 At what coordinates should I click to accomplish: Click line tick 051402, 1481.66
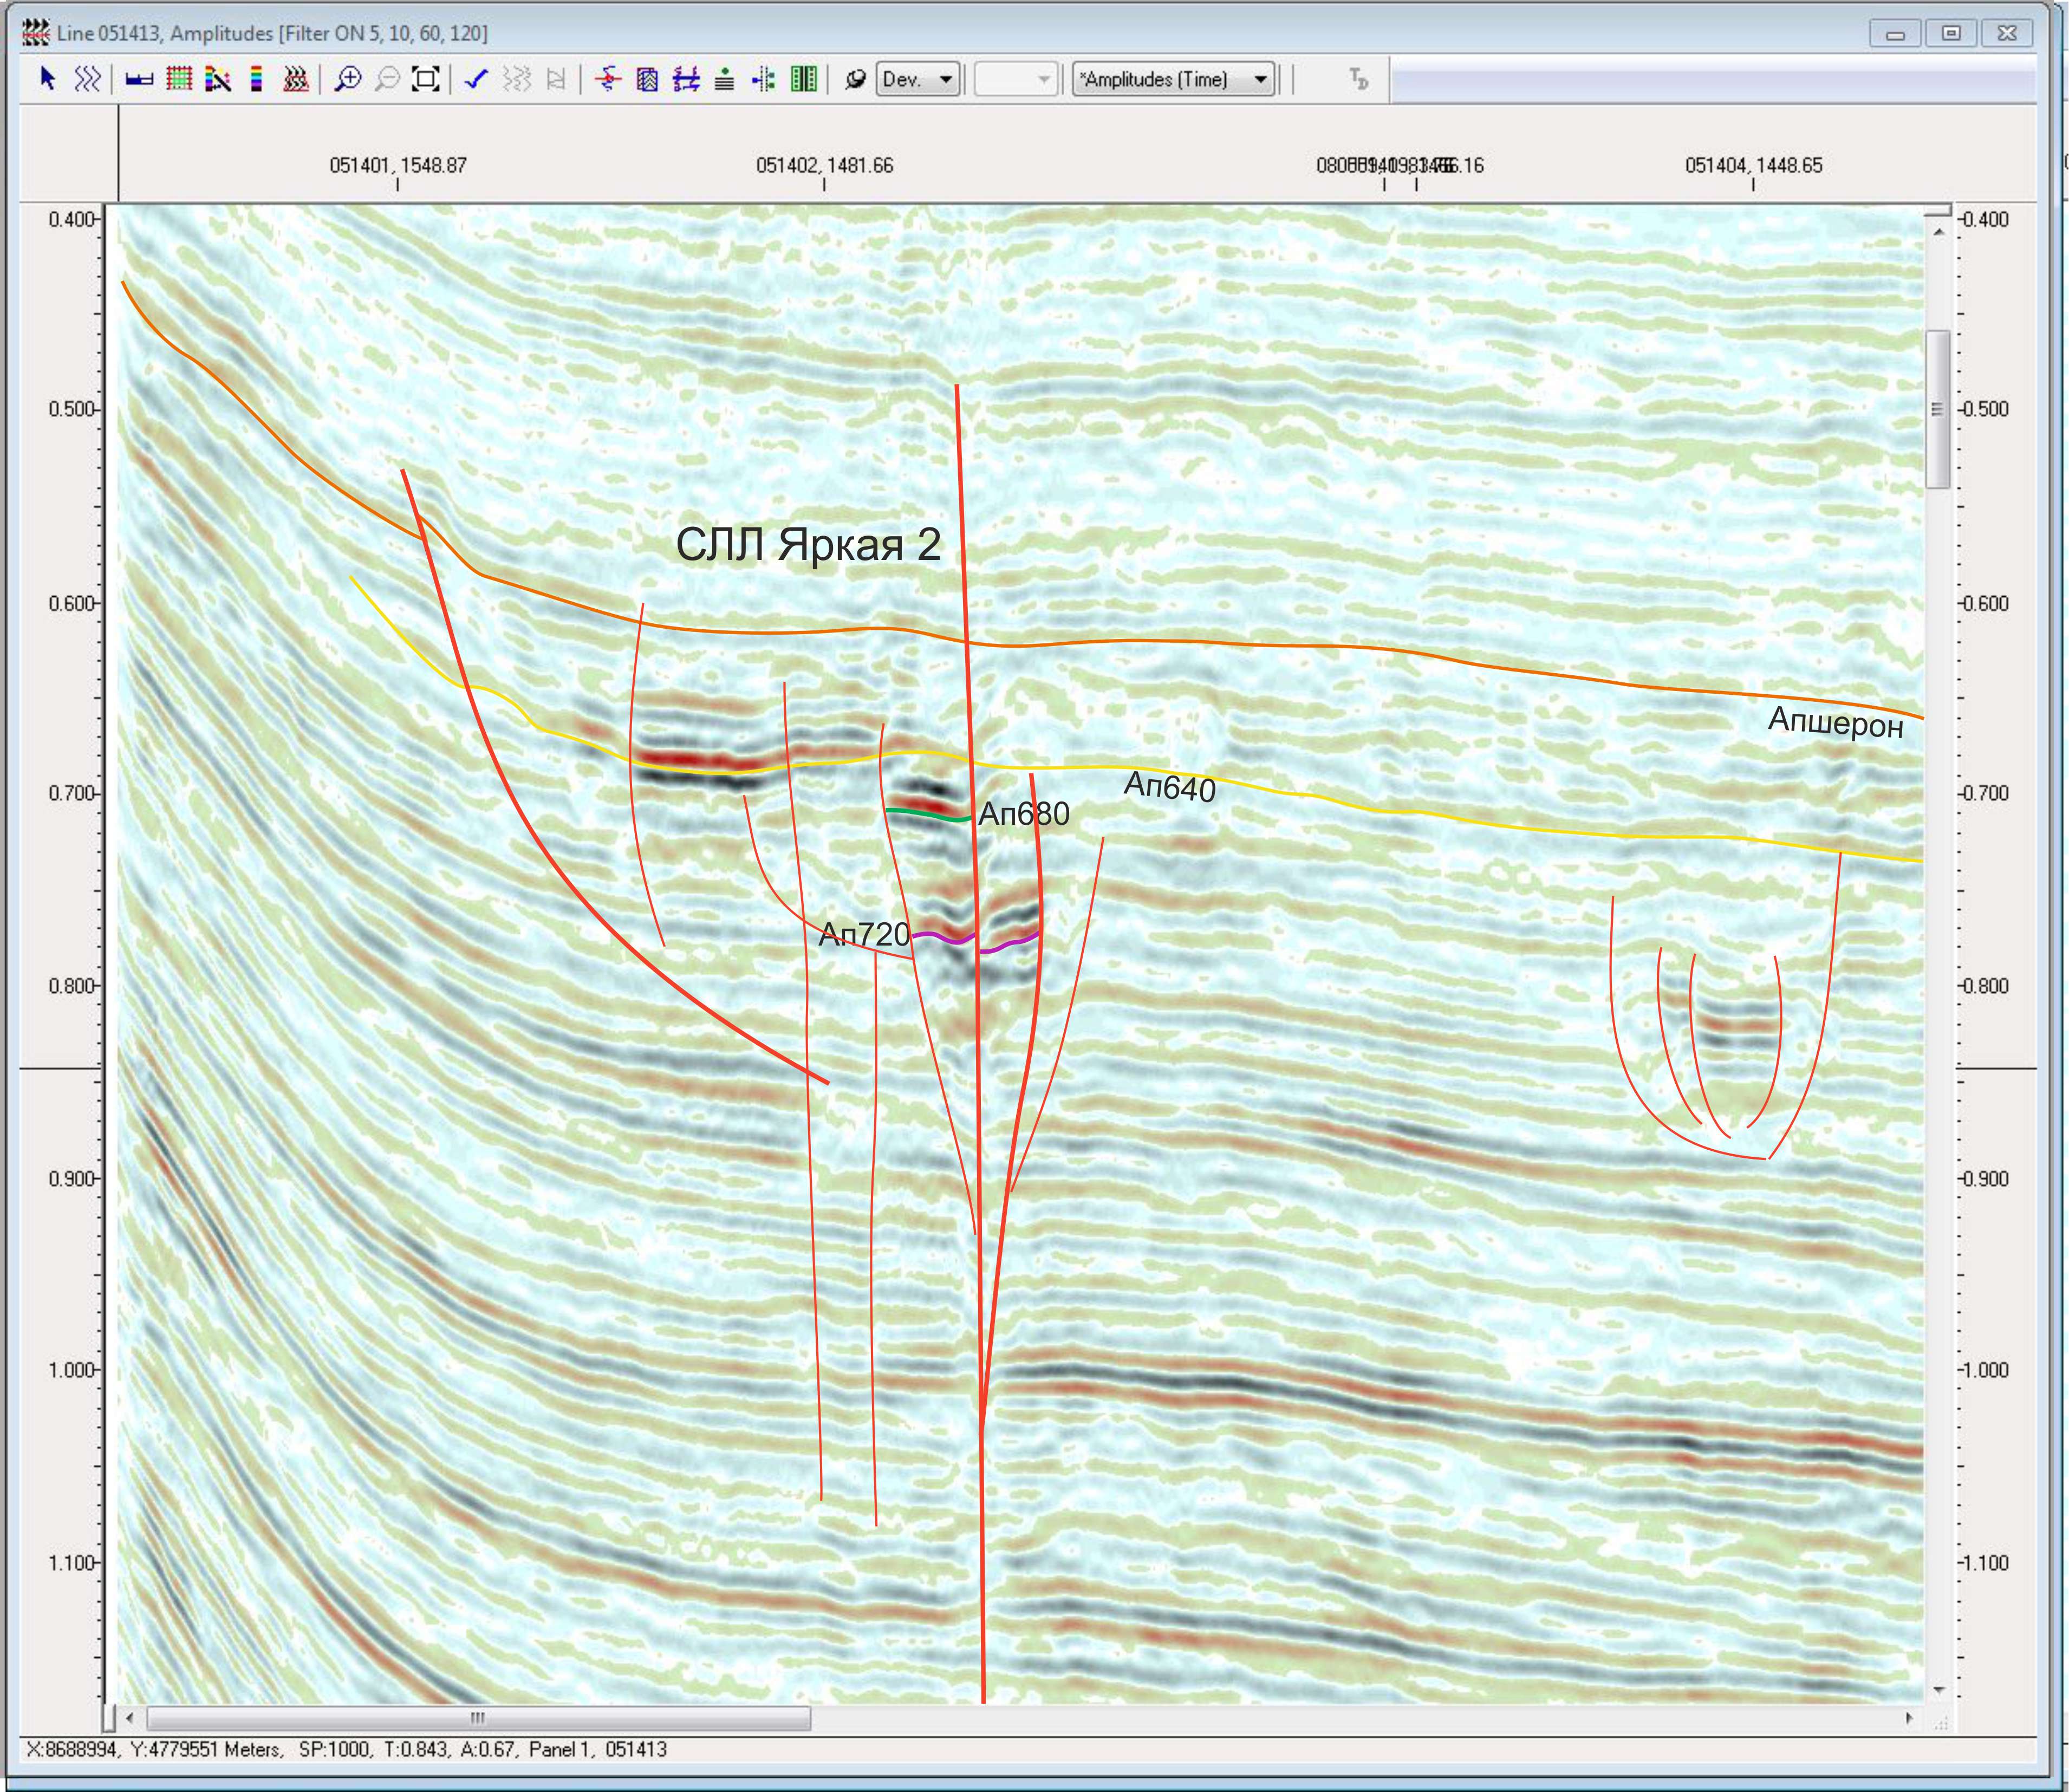(824, 166)
